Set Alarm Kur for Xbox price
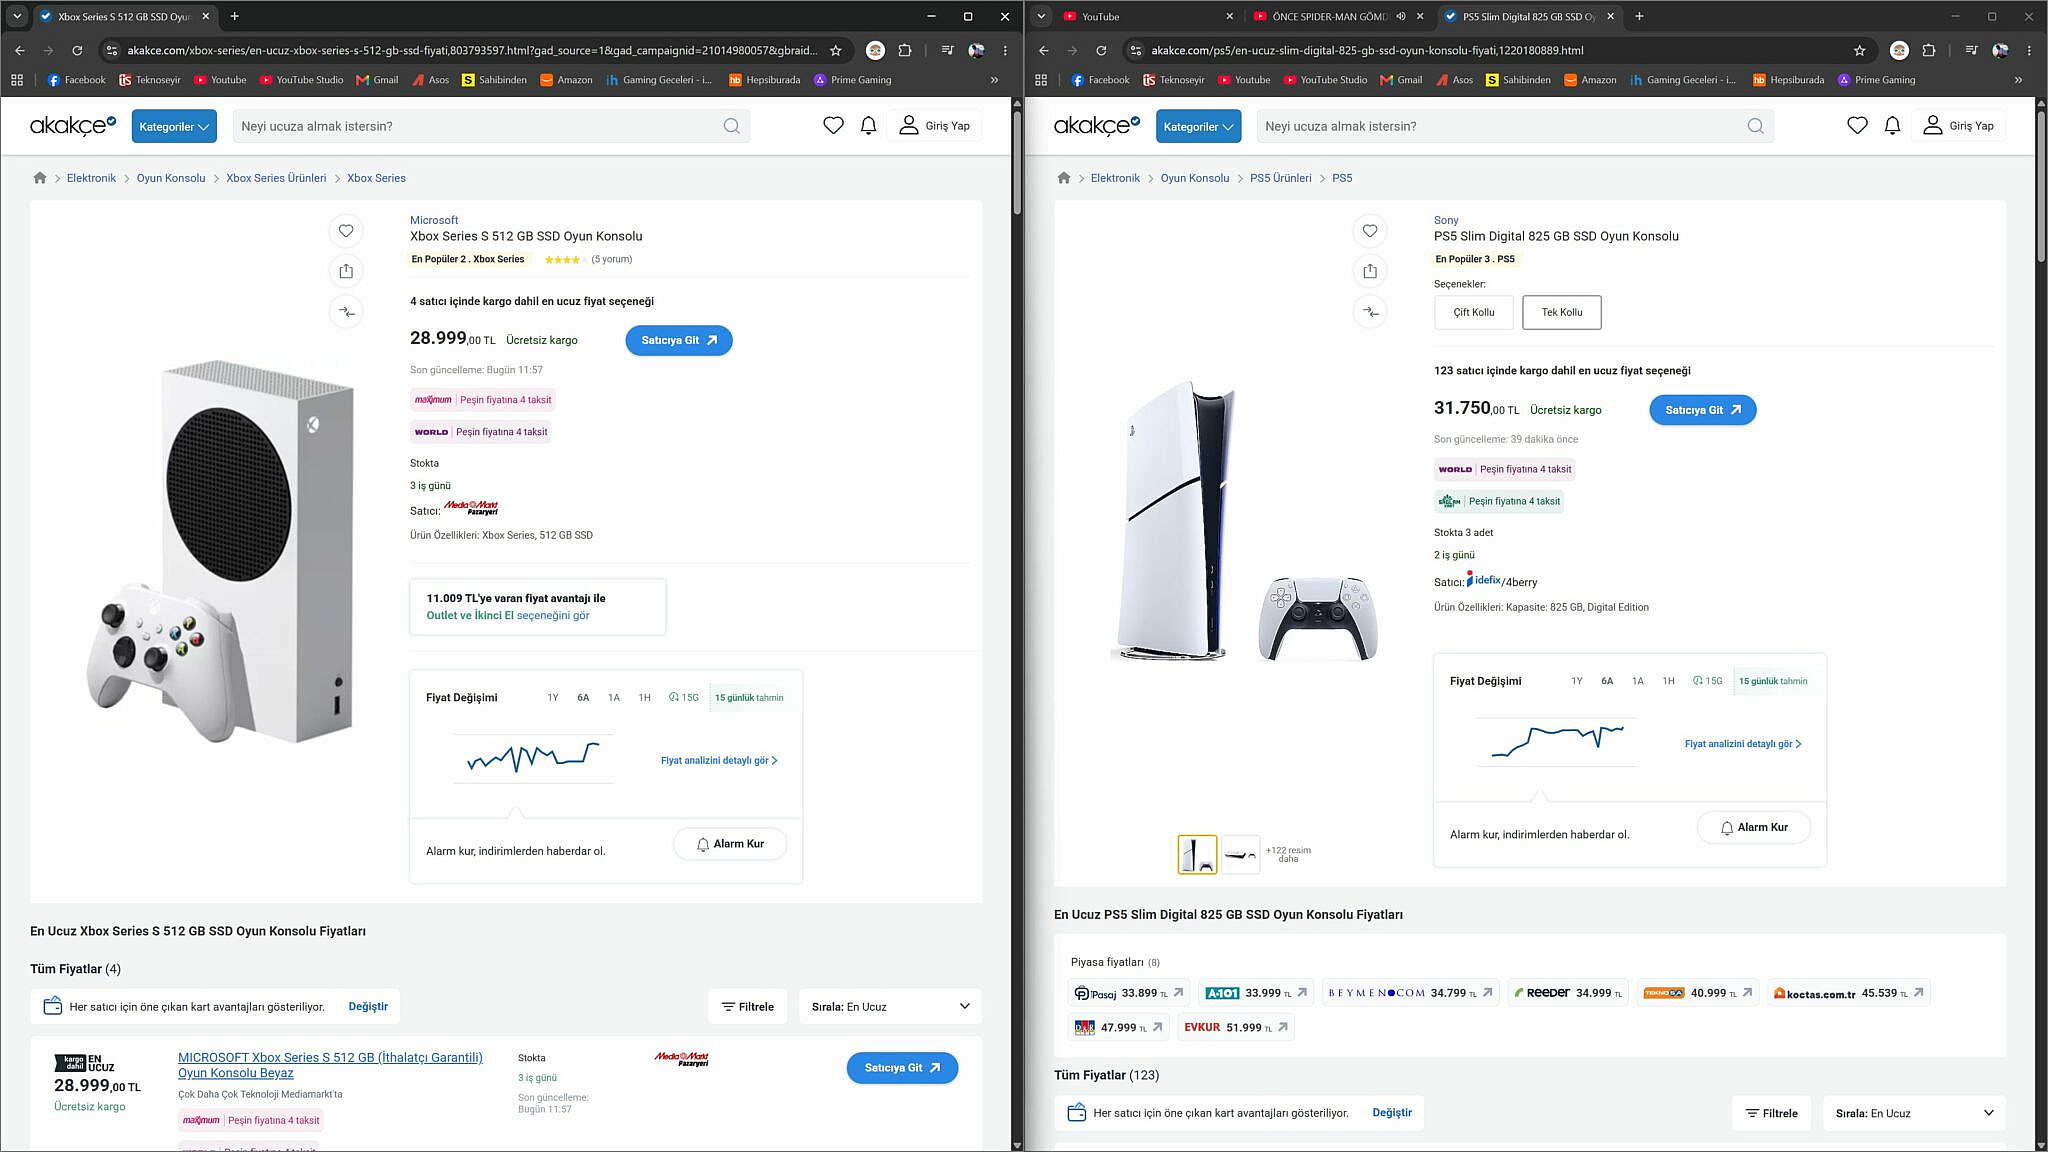Image resolution: width=2048 pixels, height=1152 pixels. click(730, 844)
